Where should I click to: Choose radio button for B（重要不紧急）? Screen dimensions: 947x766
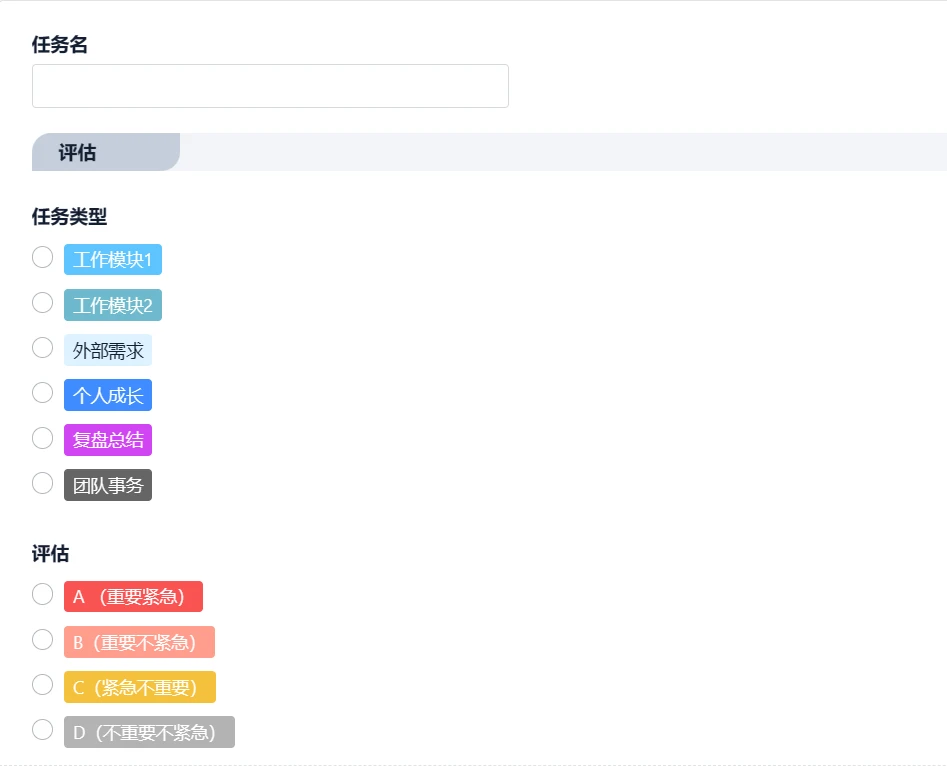pos(42,640)
